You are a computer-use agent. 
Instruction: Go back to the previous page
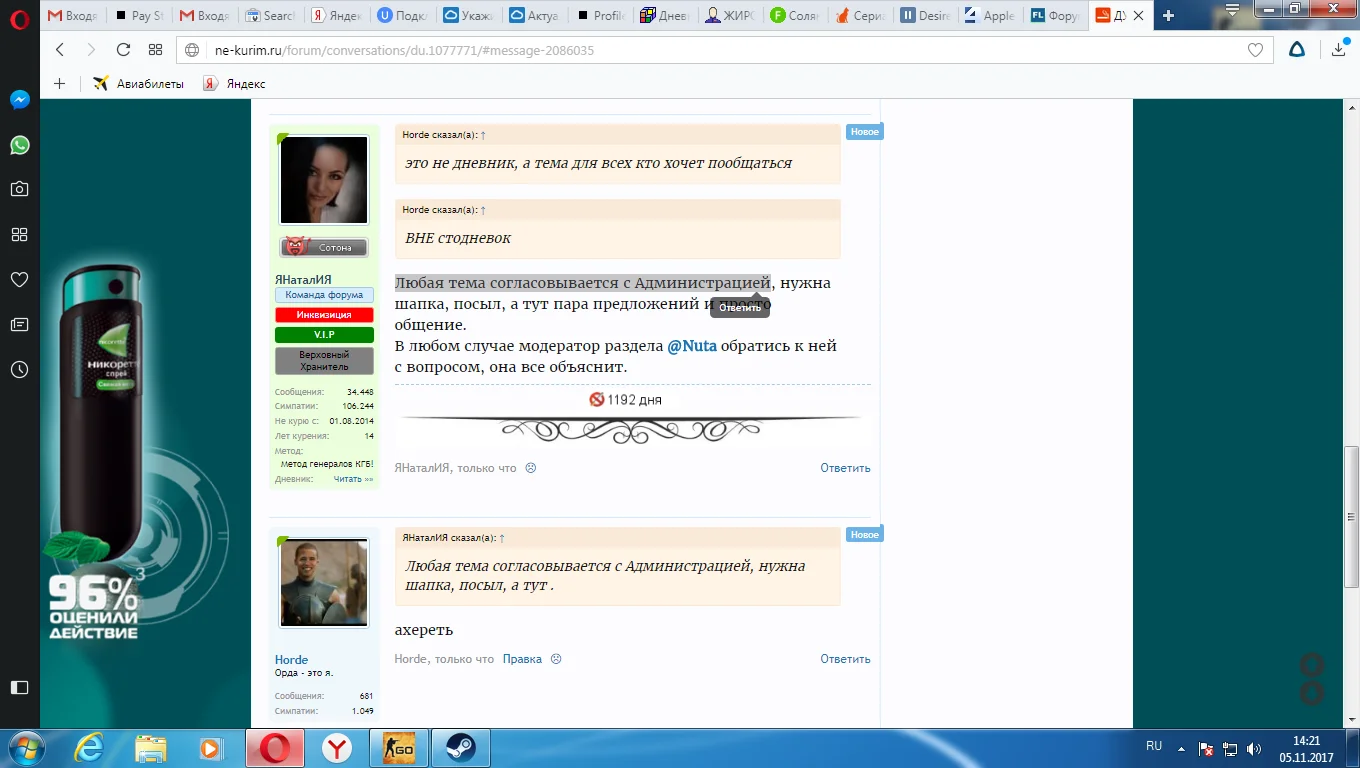point(60,50)
